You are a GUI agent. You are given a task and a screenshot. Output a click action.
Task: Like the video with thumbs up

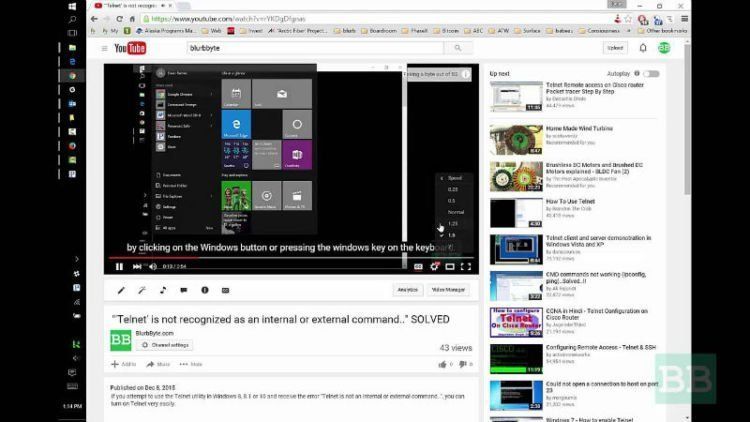point(442,365)
